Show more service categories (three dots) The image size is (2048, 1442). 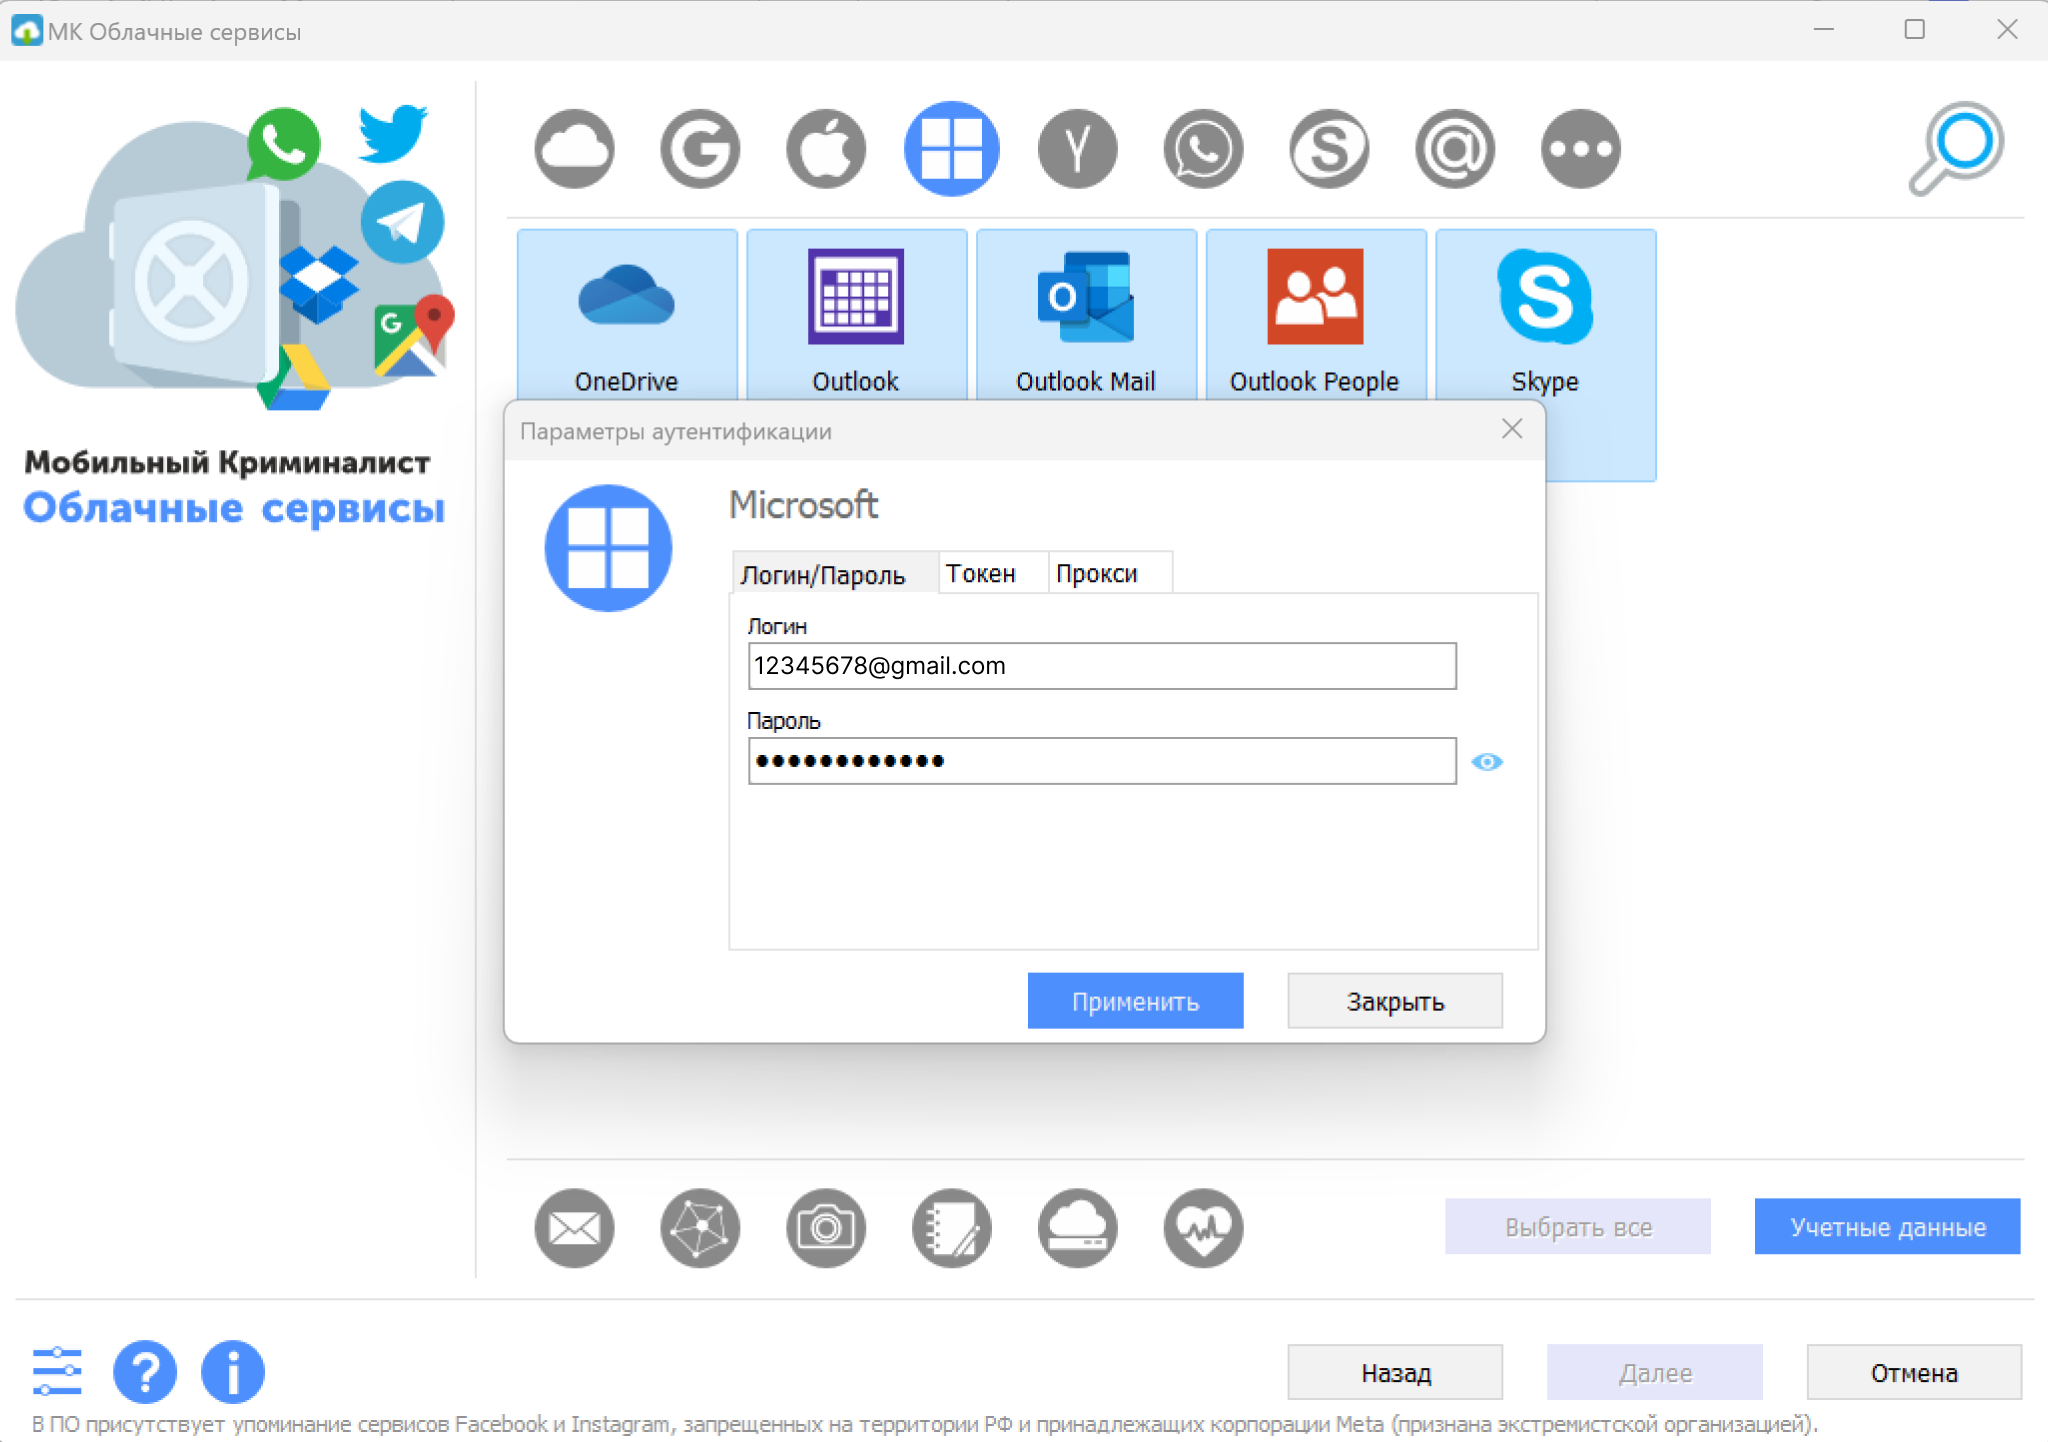coord(1581,149)
